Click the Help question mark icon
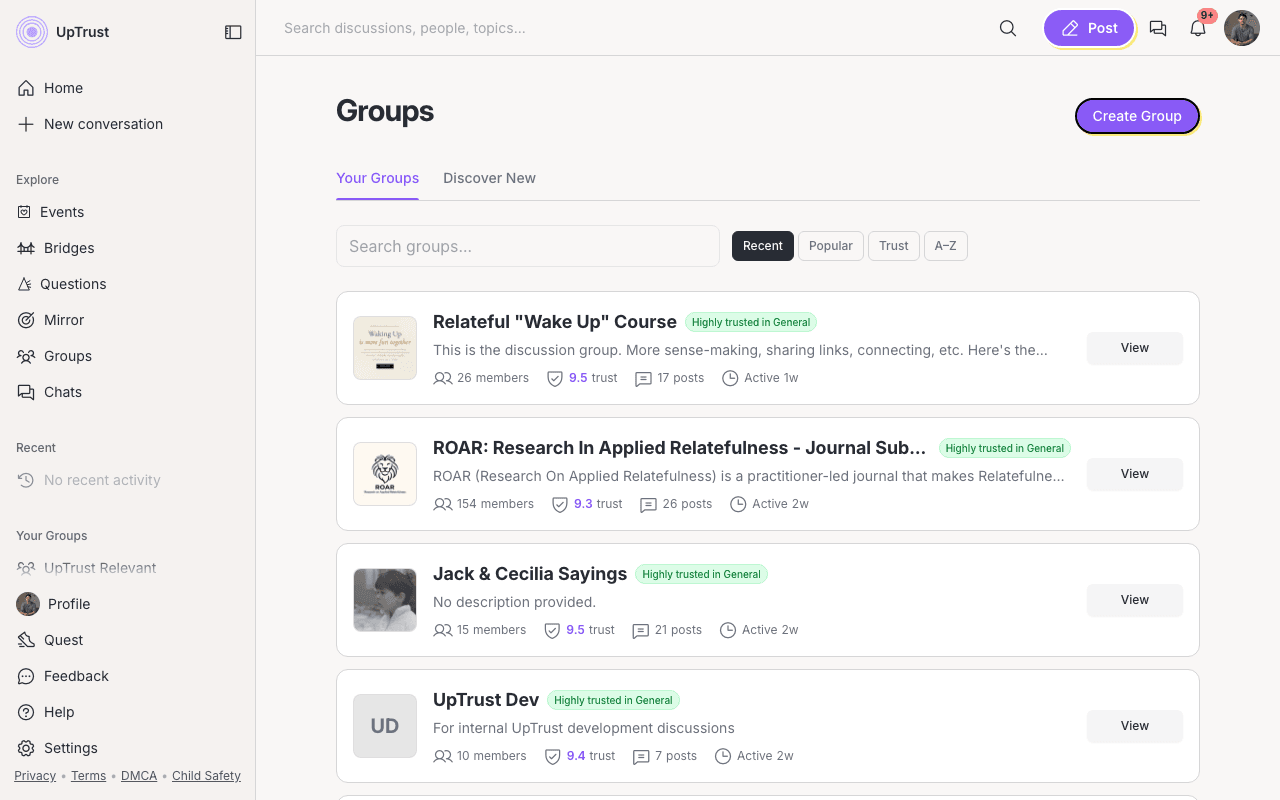1280x800 pixels. click(26, 712)
